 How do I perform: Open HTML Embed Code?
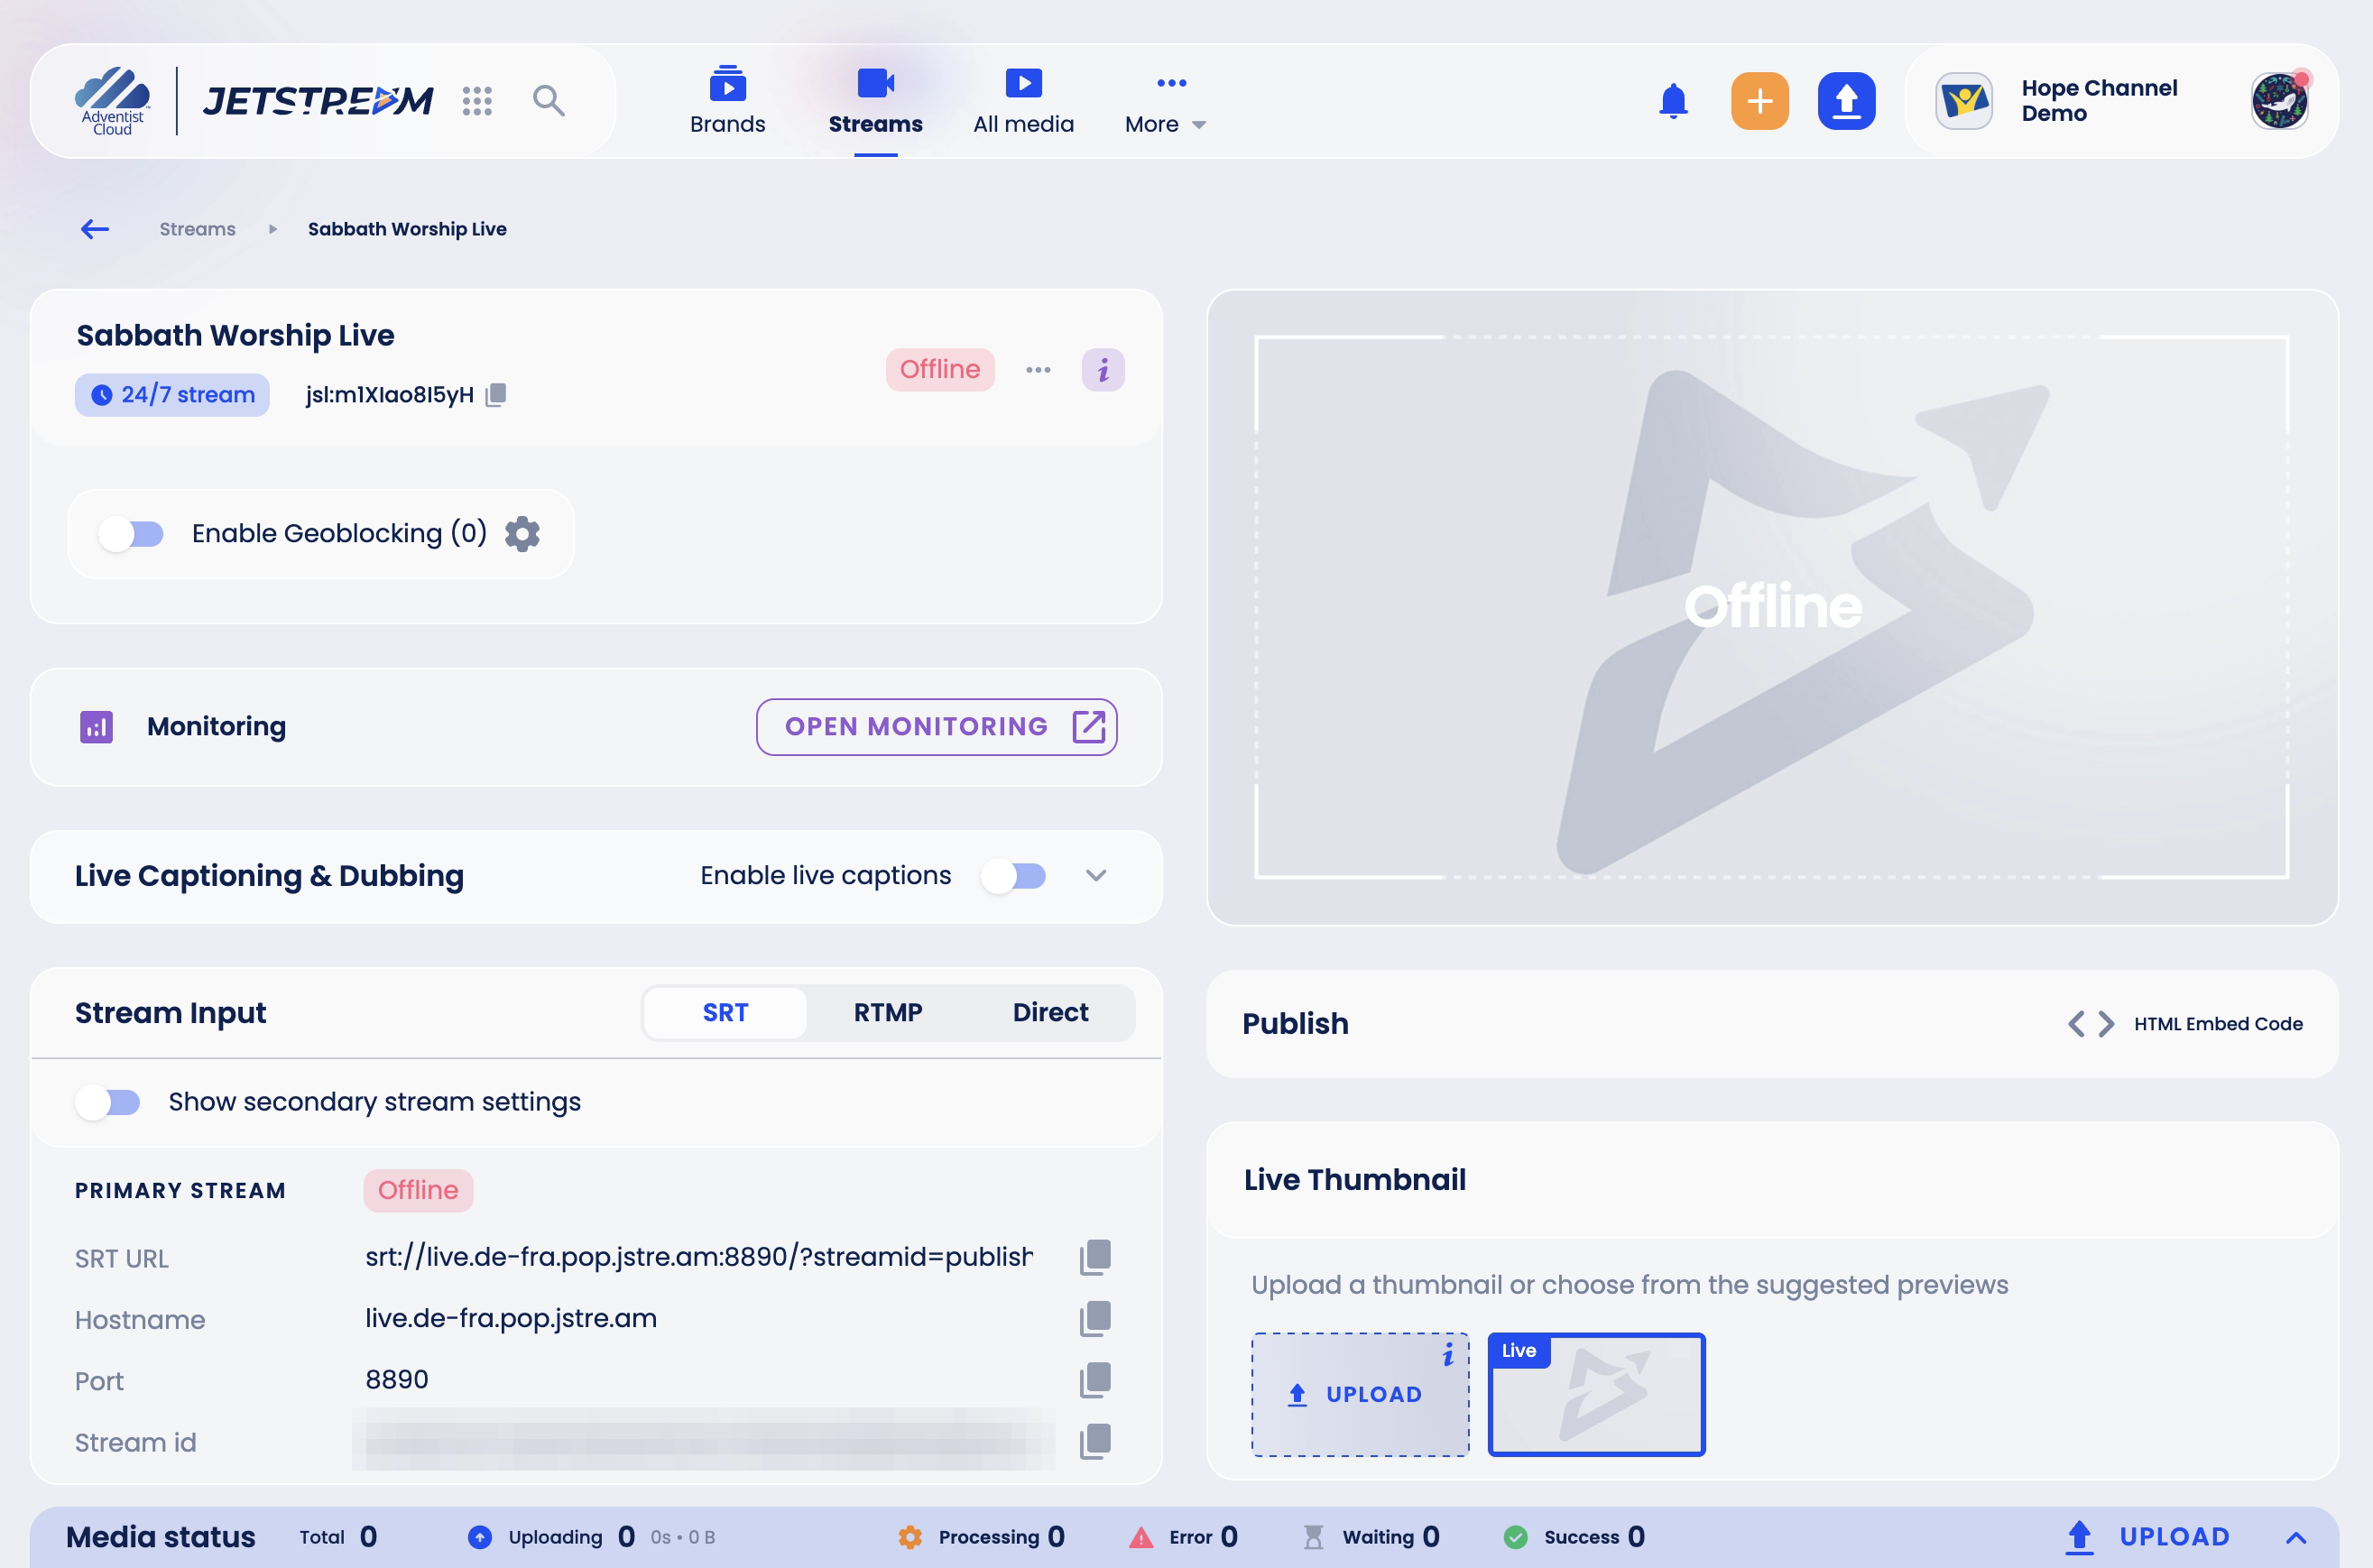tap(2185, 1024)
